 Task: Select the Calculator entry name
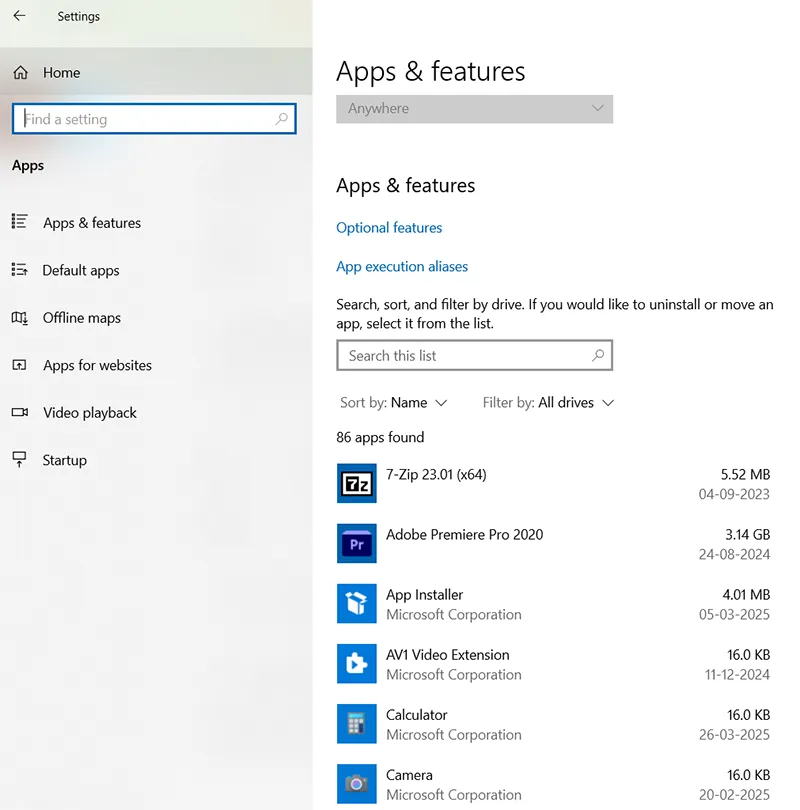click(416, 715)
